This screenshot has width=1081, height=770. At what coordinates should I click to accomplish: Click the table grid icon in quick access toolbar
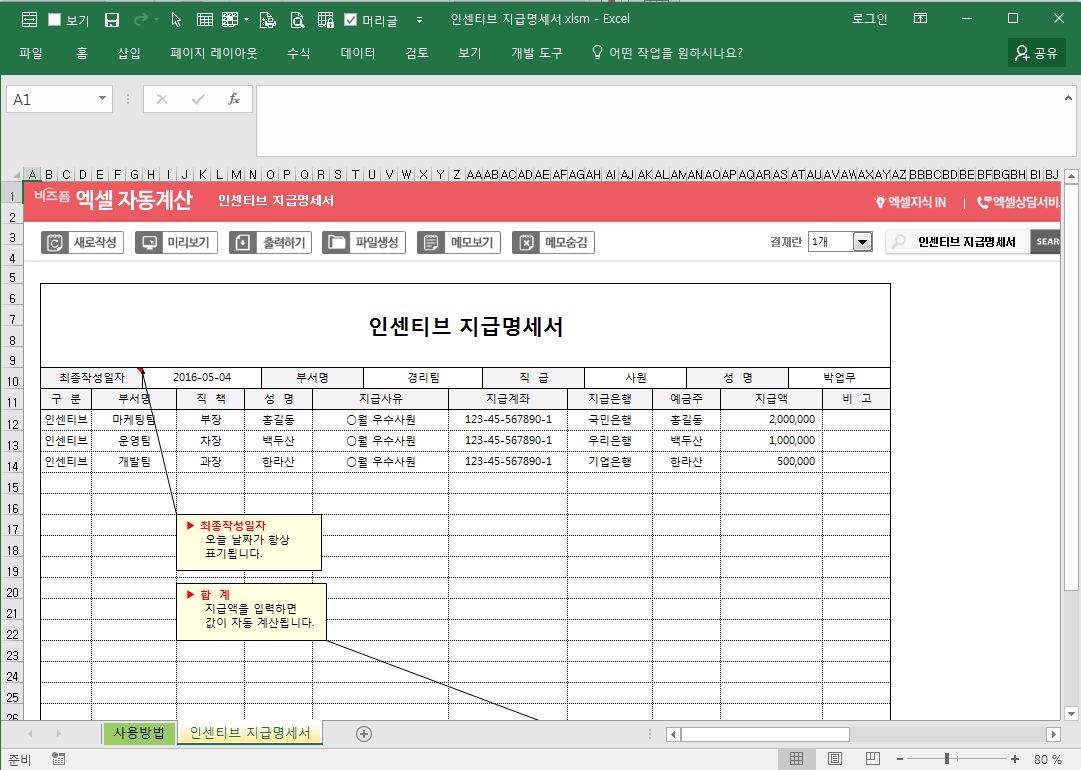point(205,19)
